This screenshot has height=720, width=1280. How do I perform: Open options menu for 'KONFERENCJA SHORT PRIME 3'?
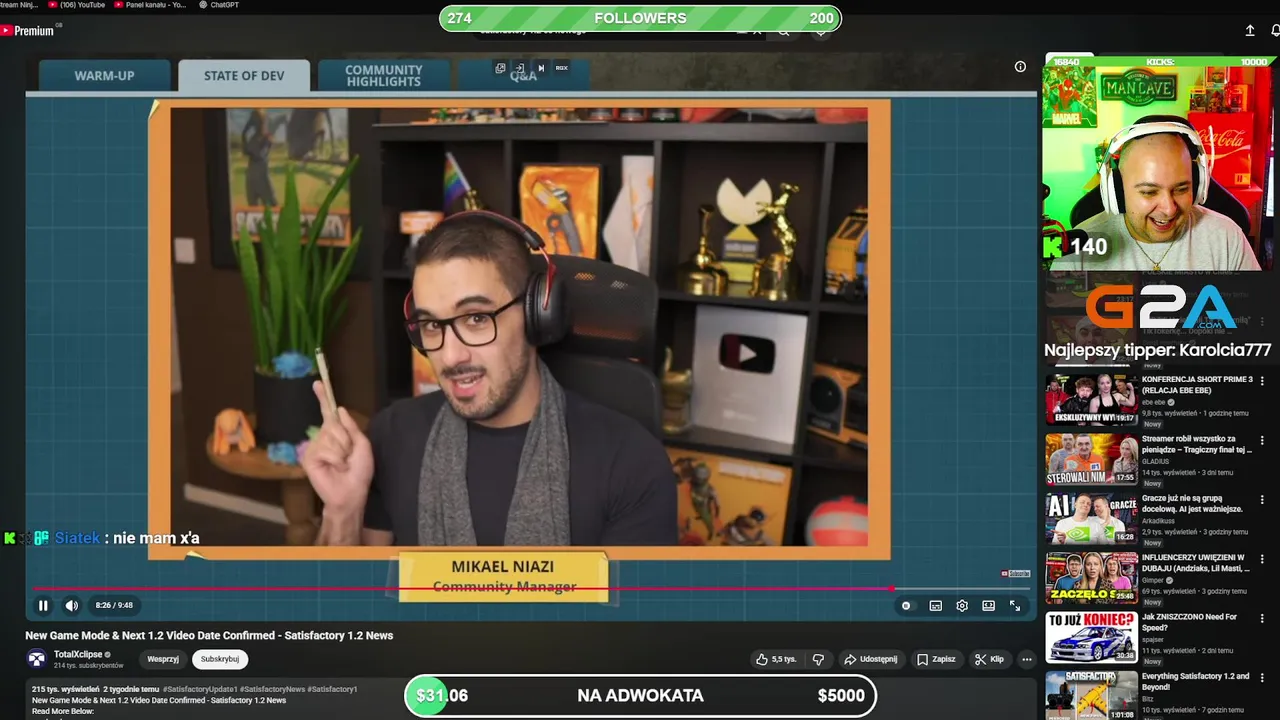(1262, 381)
